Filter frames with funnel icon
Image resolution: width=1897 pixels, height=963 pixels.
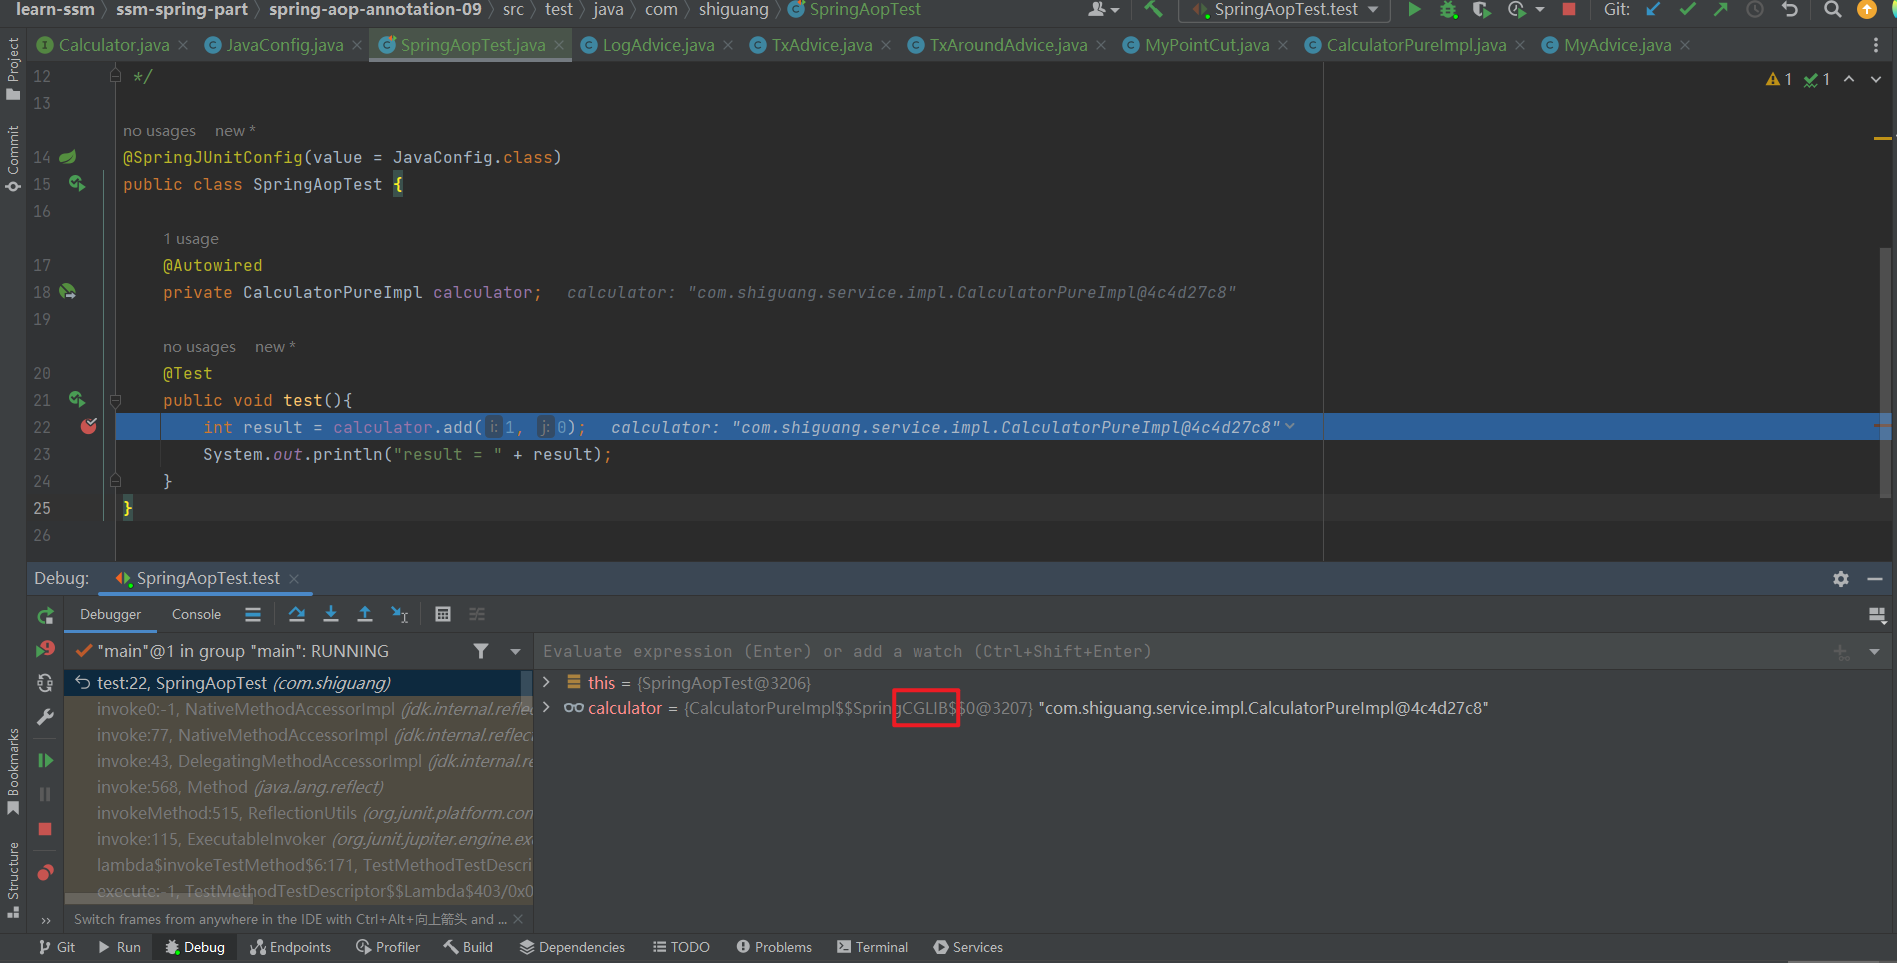481,651
